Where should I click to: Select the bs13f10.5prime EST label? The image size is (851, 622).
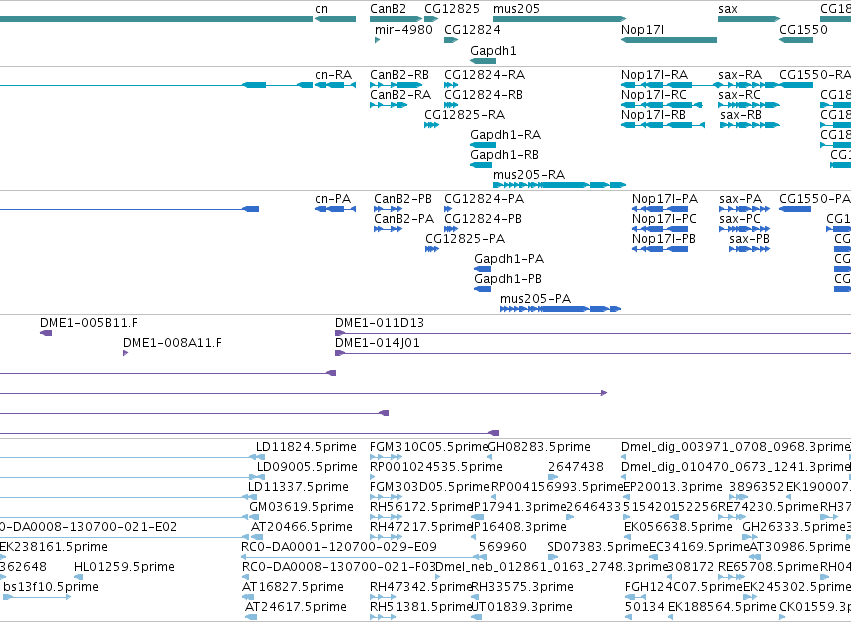click(51, 587)
